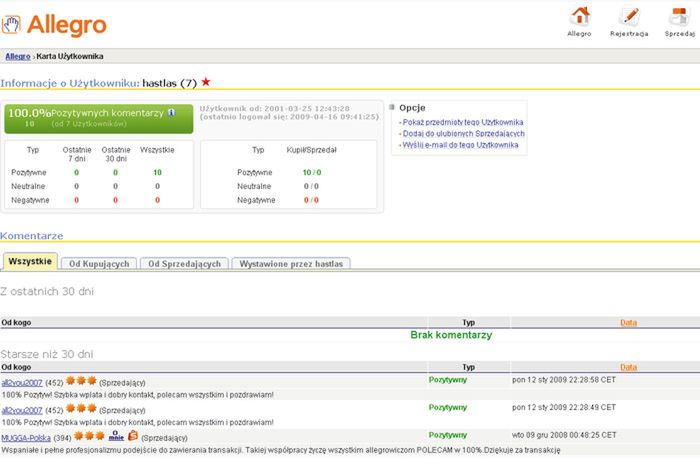Click the Komentarze section heading

32,236
